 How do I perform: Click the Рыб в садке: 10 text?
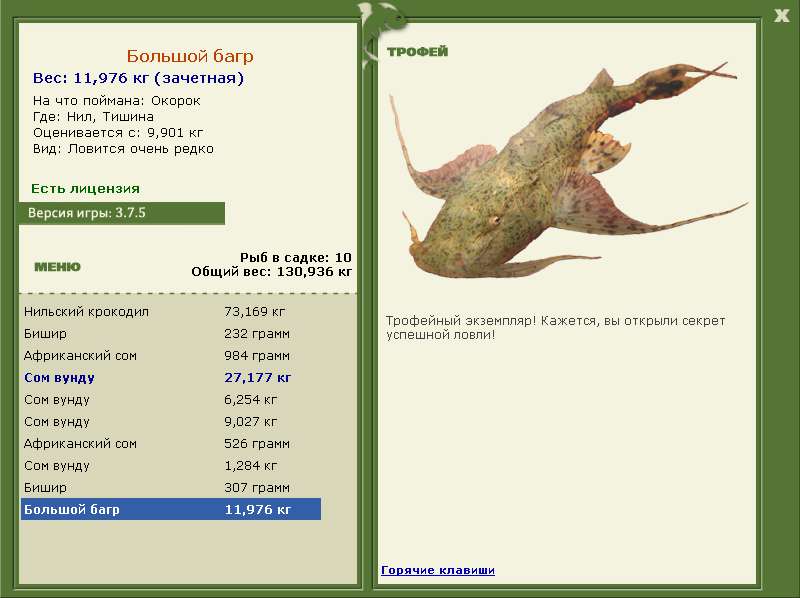click(x=296, y=257)
